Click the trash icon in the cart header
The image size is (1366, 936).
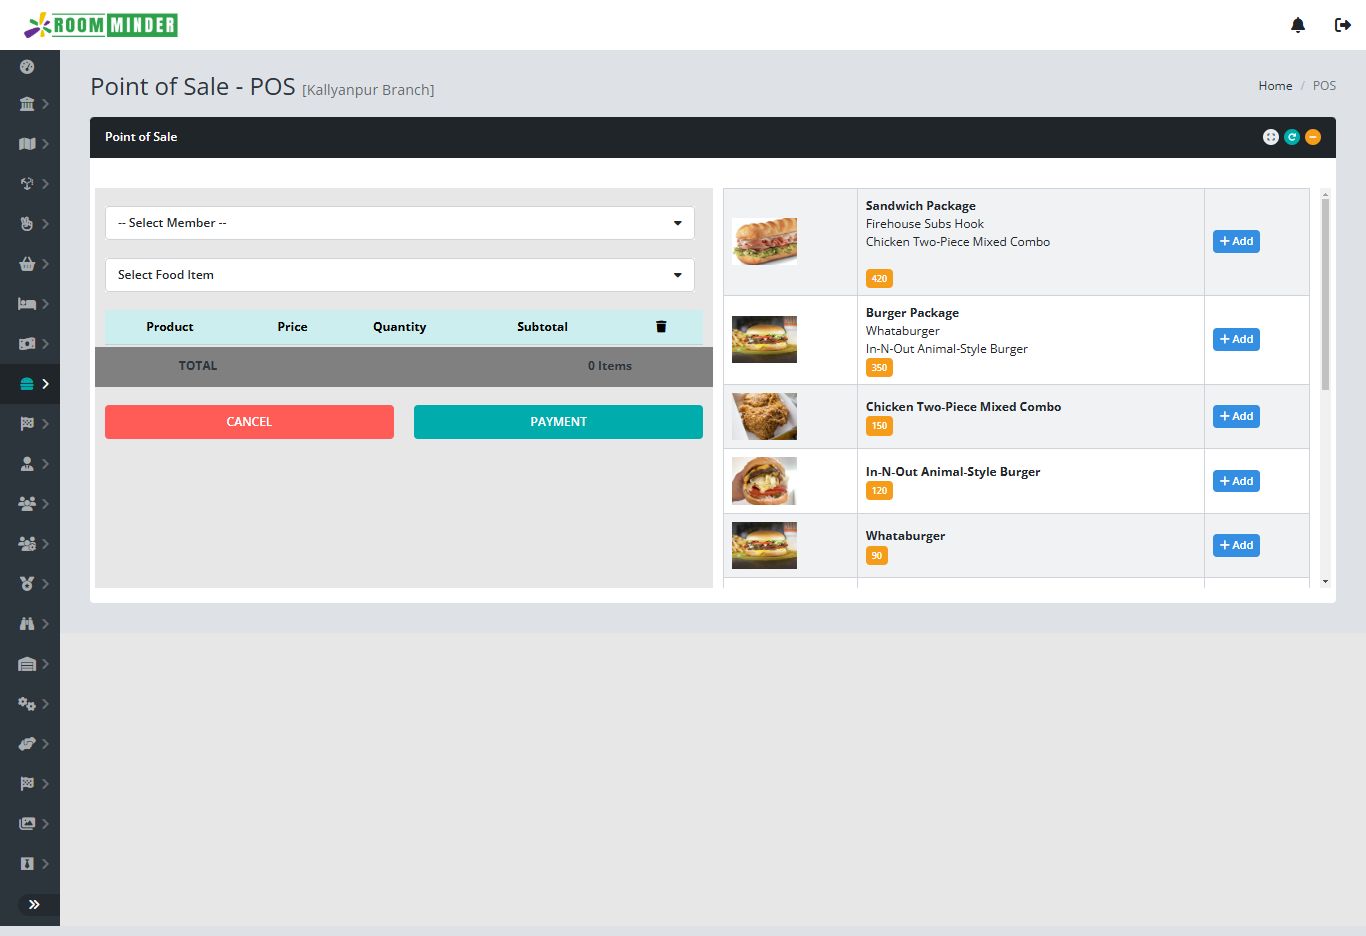661,327
